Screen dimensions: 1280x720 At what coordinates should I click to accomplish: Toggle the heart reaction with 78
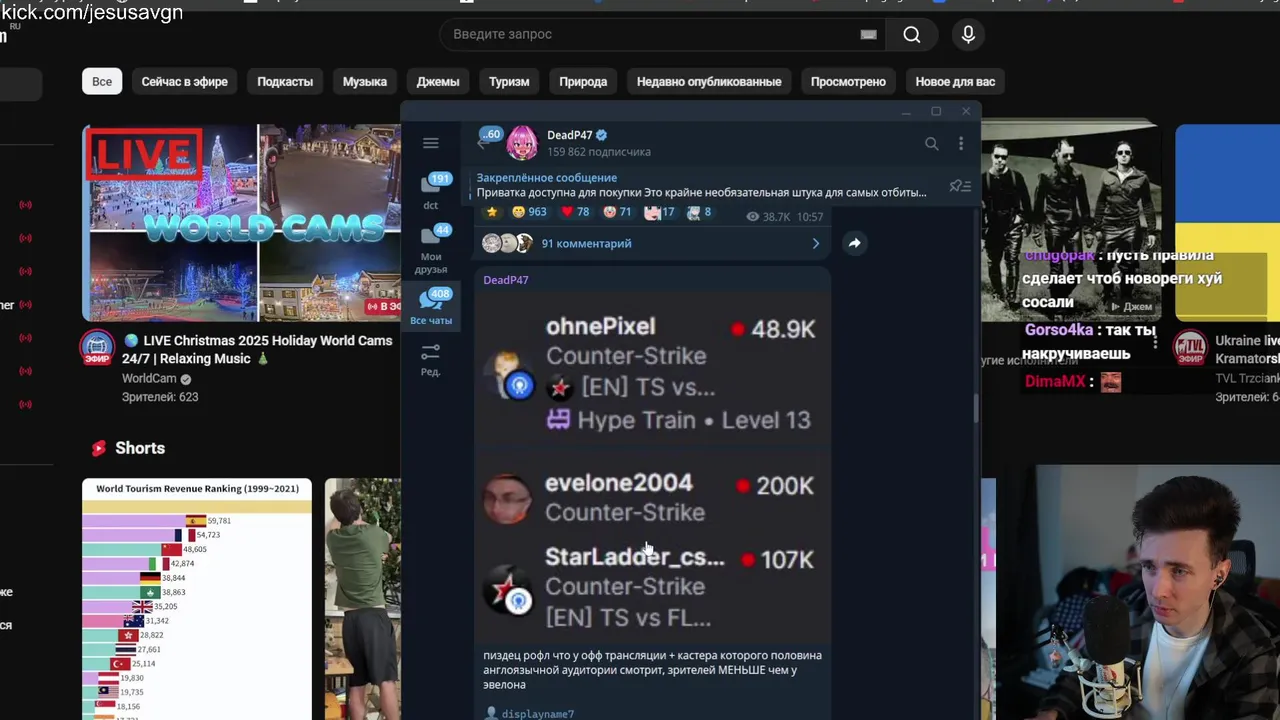(575, 212)
